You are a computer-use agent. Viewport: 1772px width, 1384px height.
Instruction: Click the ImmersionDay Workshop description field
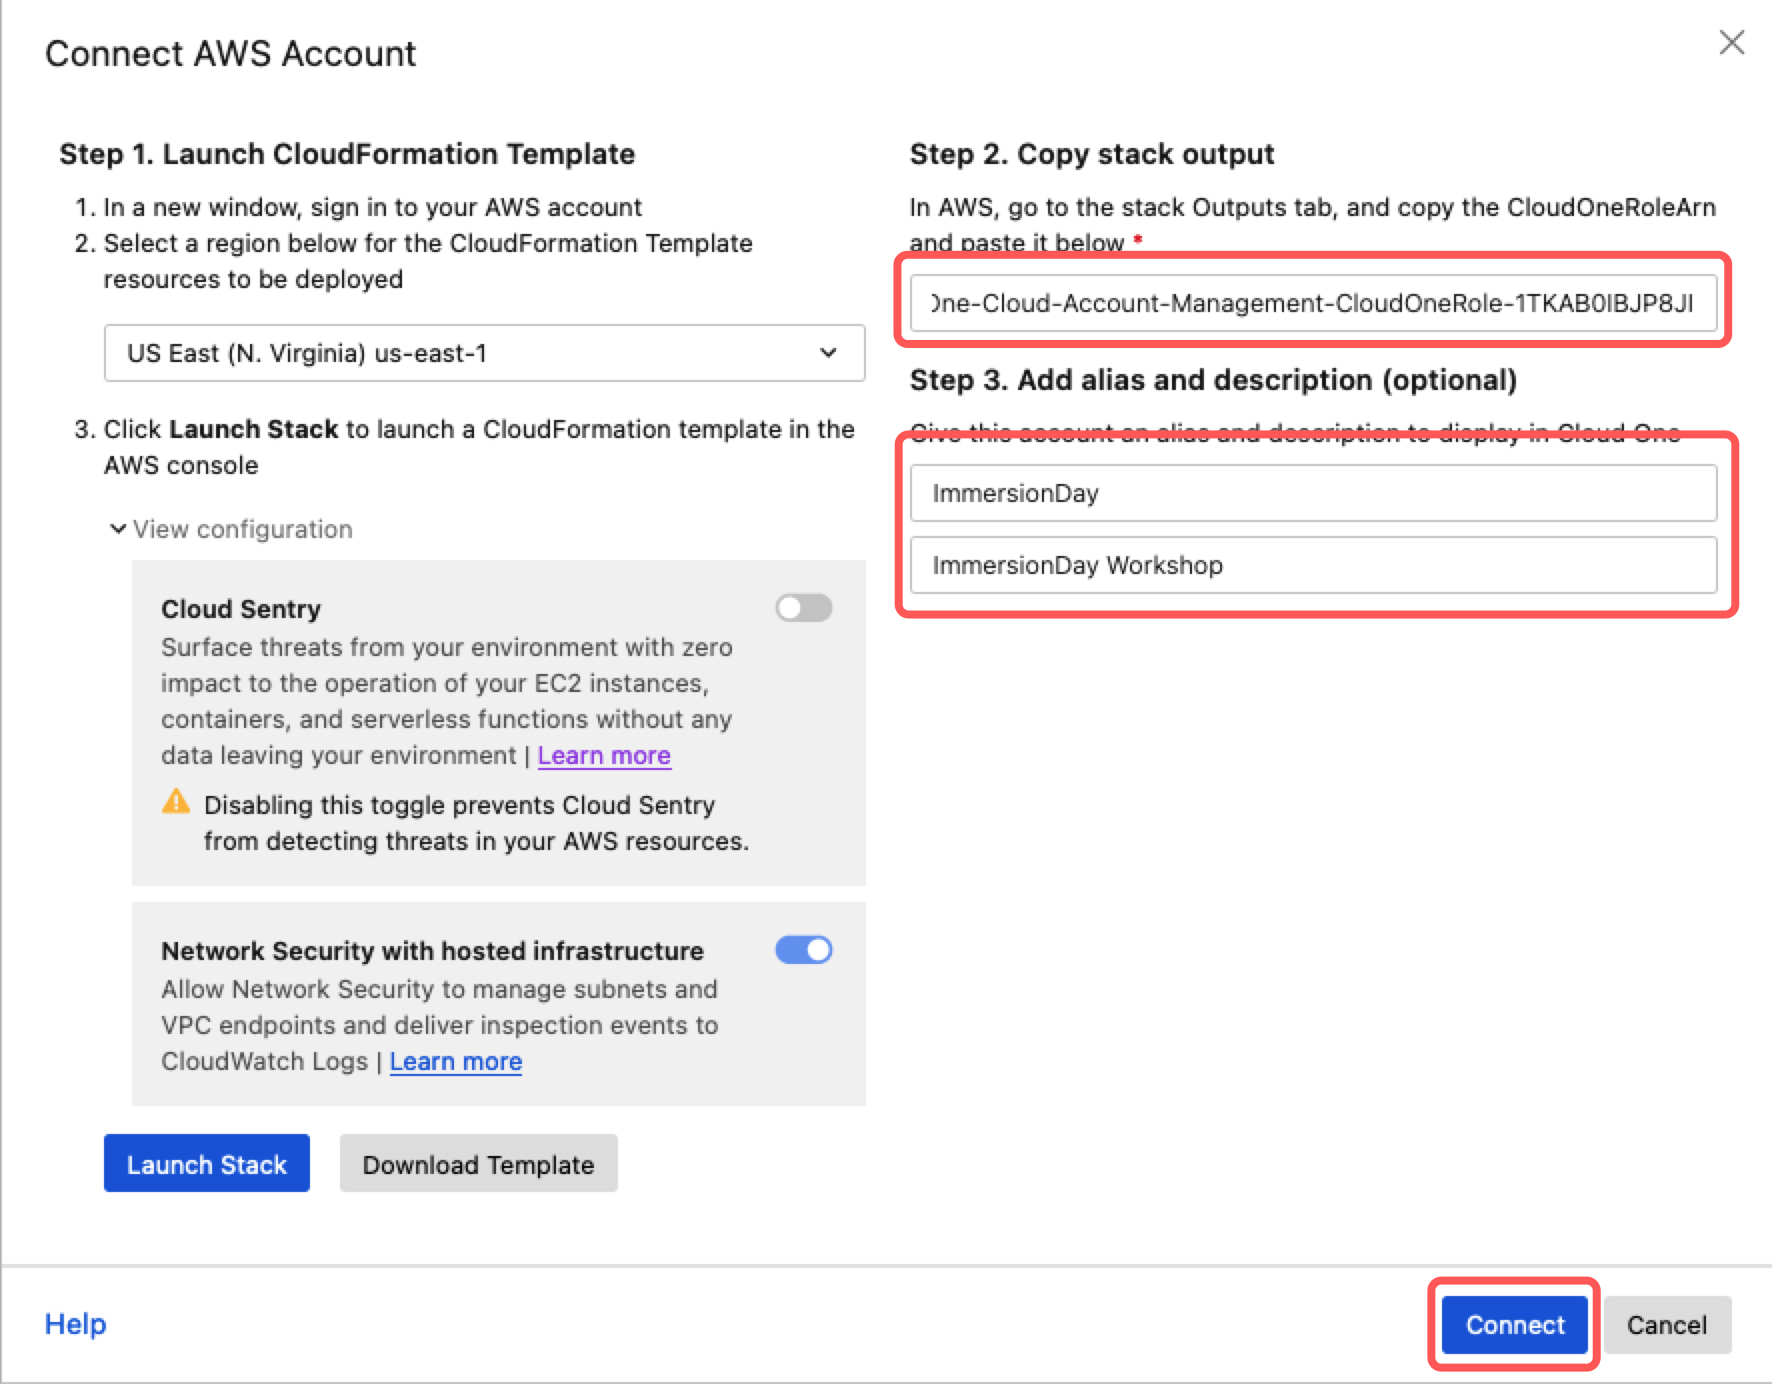(x=1313, y=565)
